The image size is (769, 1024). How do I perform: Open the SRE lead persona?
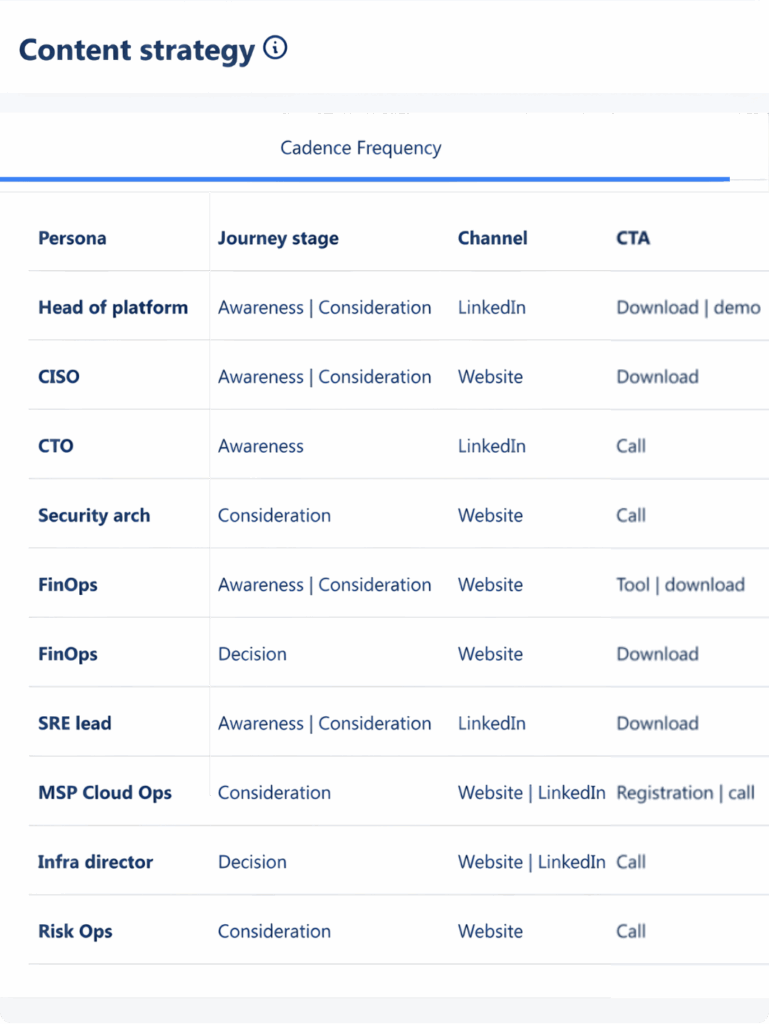[x=75, y=723]
